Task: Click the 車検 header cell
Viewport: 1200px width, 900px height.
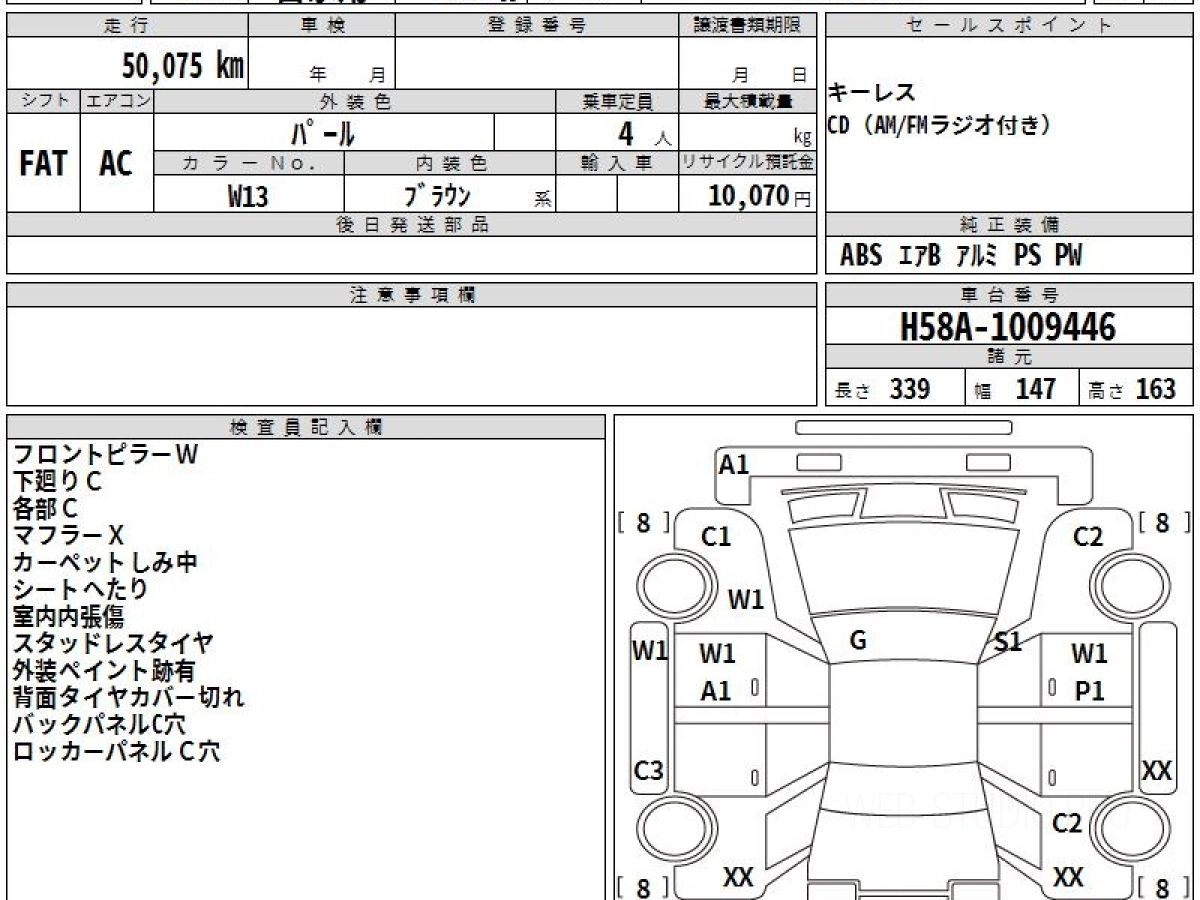Action: coord(322,26)
